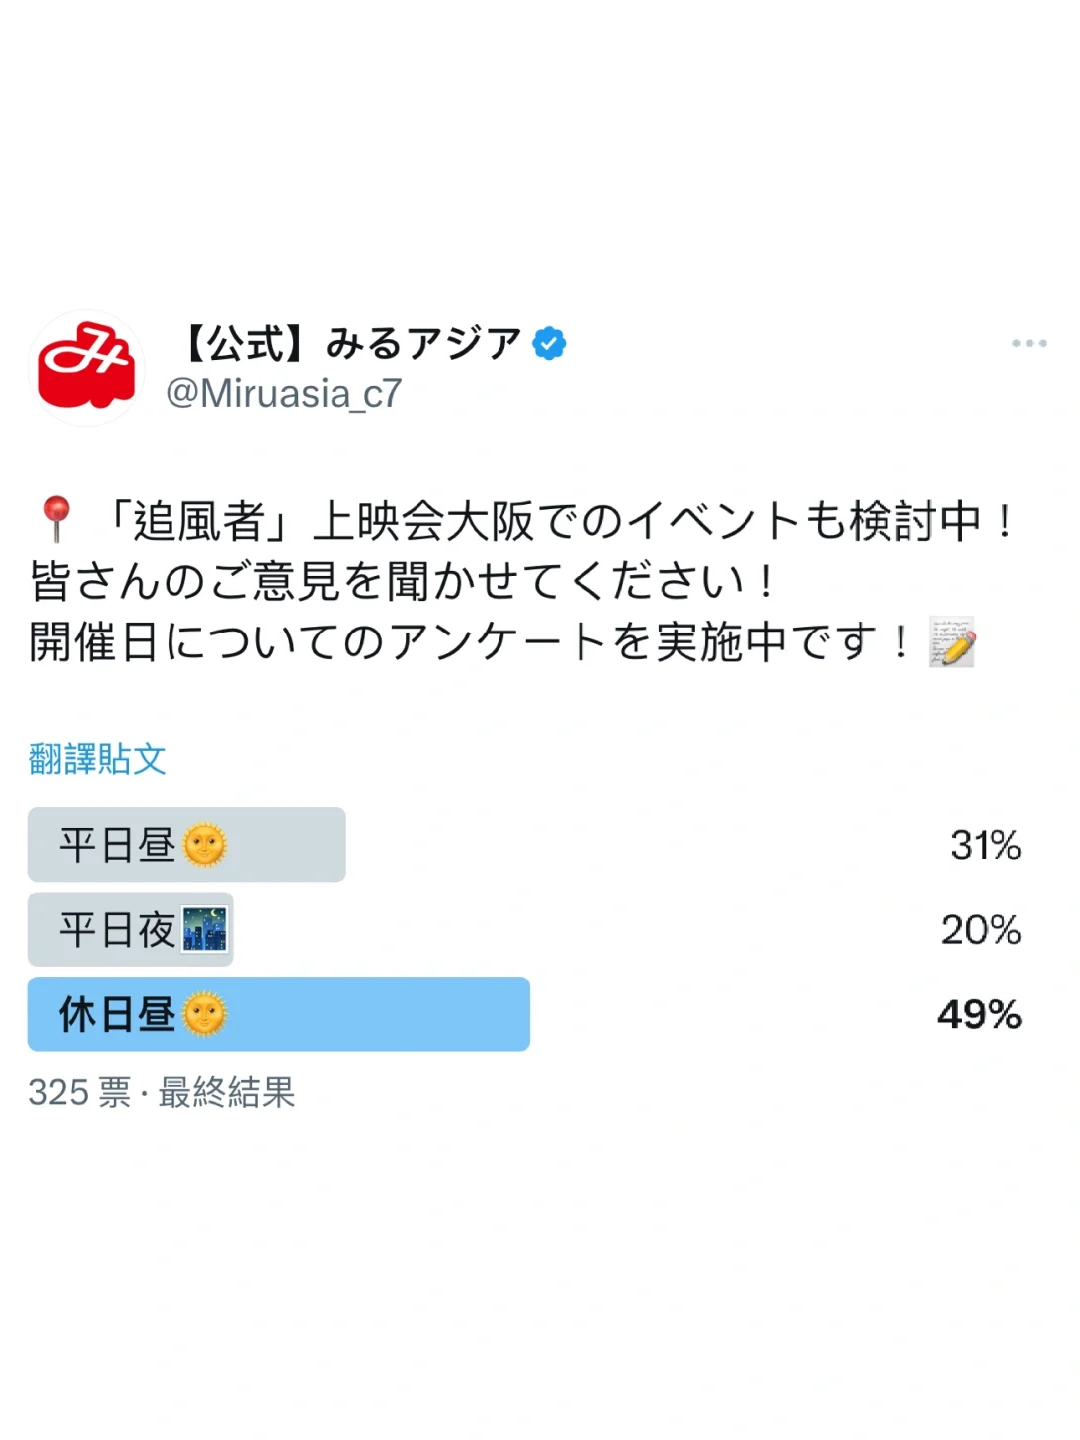Image resolution: width=1080 pixels, height=1440 pixels.
Task: Select the 平日夜 poll option
Action: click(130, 930)
